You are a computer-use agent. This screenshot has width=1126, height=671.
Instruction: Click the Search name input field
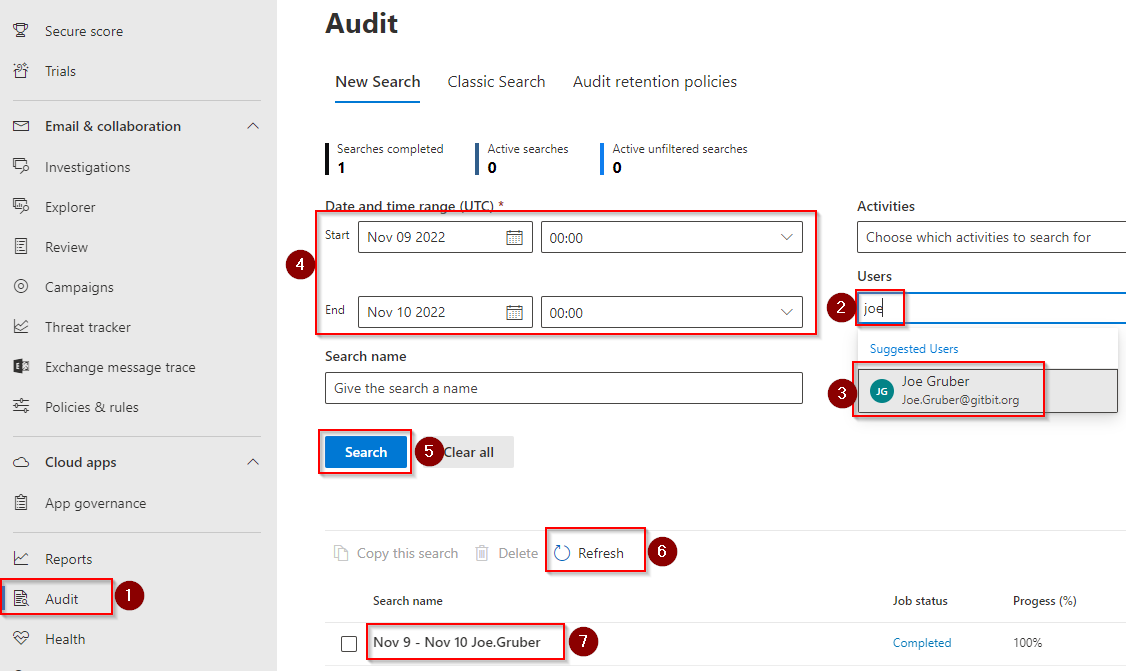click(563, 388)
